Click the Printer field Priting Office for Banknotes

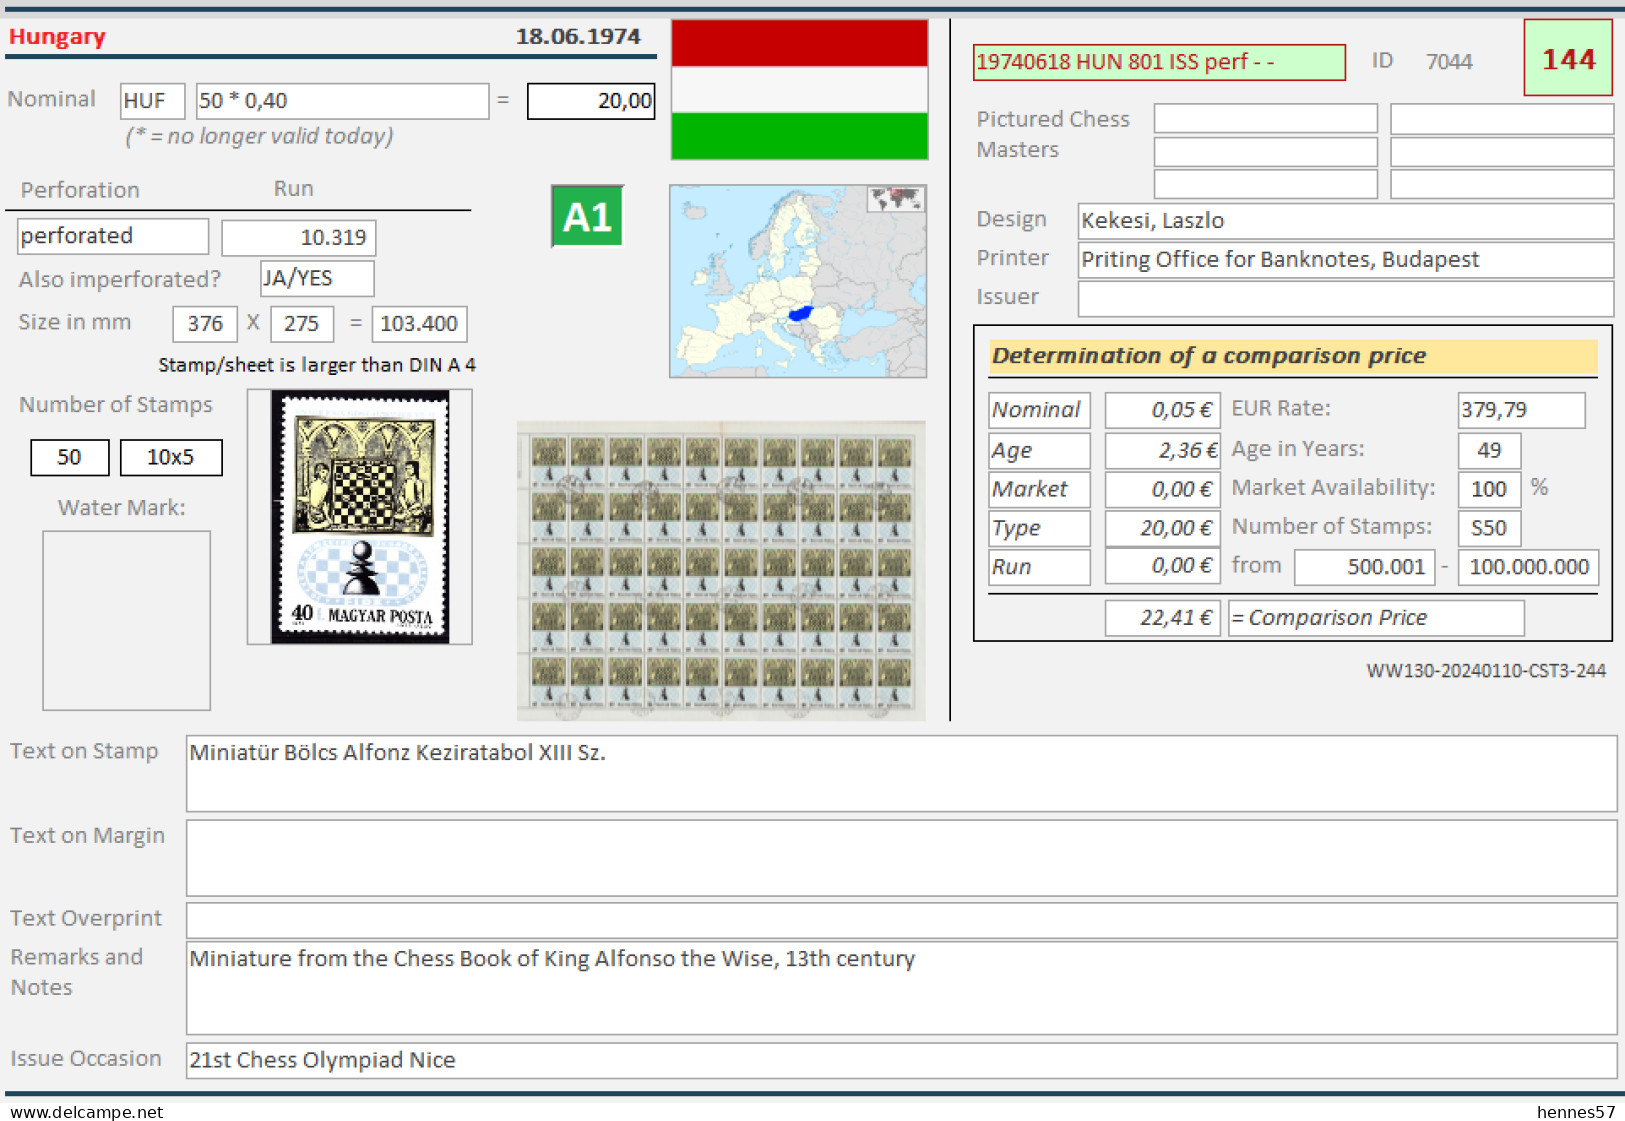[x=1345, y=260]
